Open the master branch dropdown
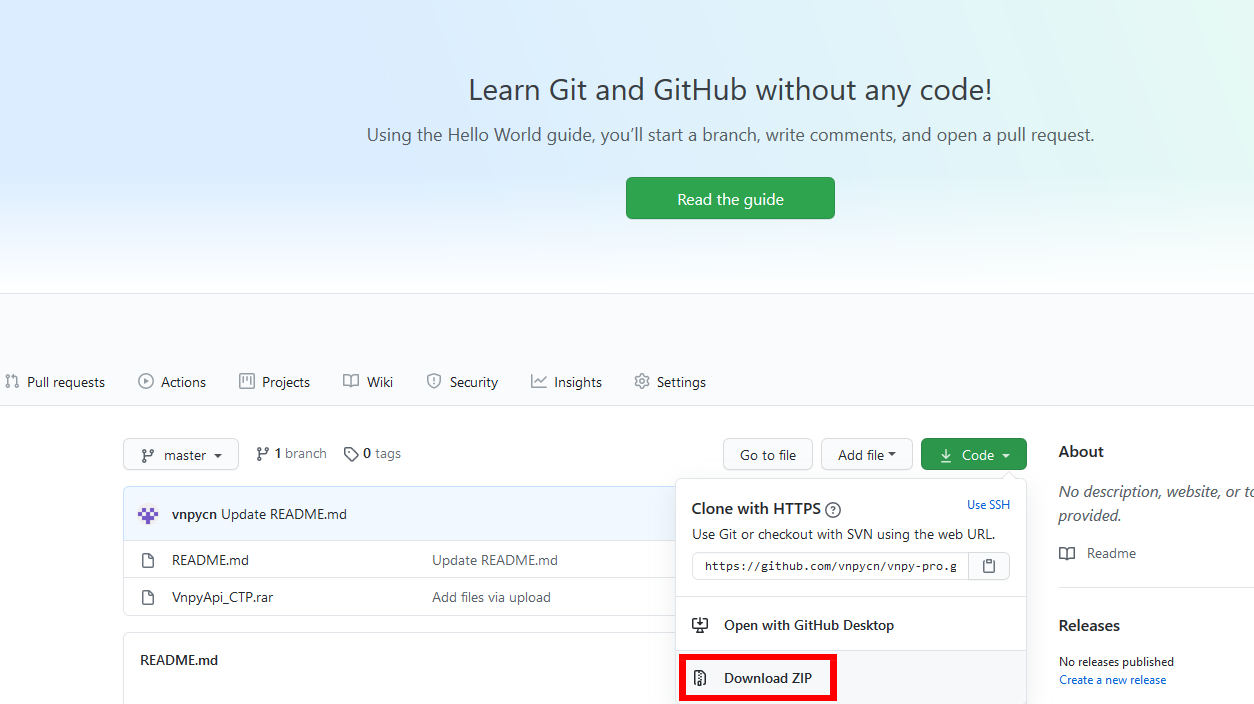 pyautogui.click(x=181, y=454)
